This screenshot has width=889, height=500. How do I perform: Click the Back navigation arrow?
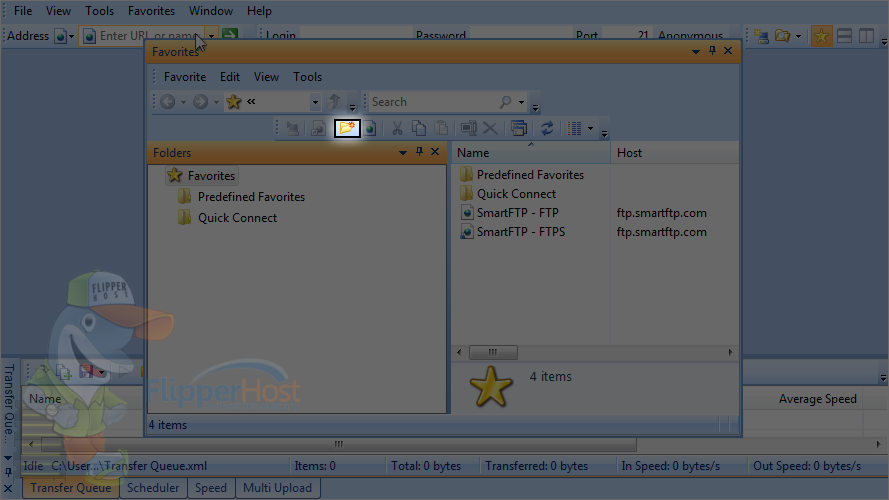pyautogui.click(x=167, y=102)
